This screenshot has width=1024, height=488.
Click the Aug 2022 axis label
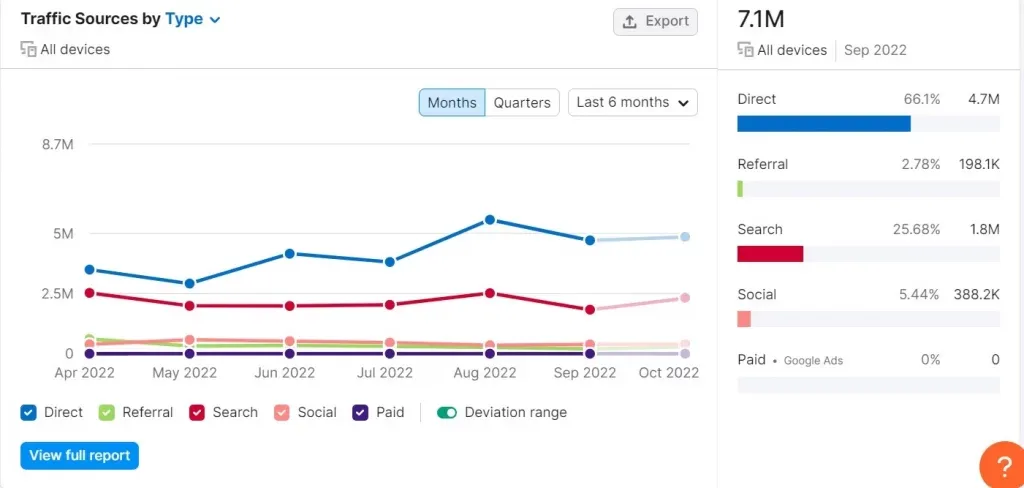[x=487, y=373]
